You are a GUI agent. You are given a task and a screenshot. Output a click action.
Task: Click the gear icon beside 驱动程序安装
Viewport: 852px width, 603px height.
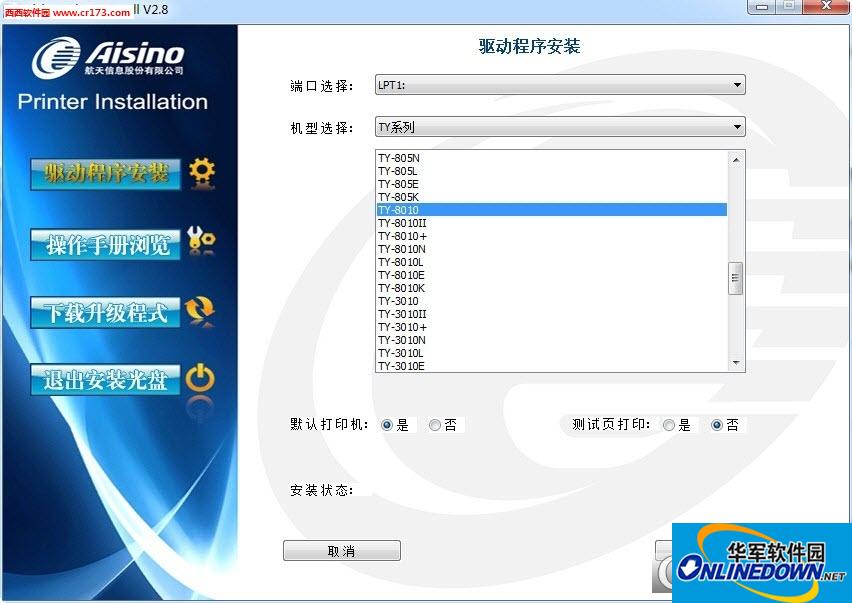(202, 173)
